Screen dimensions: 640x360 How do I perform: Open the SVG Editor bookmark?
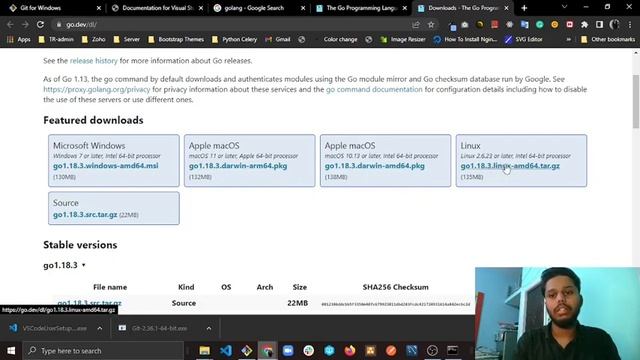(x=524, y=39)
